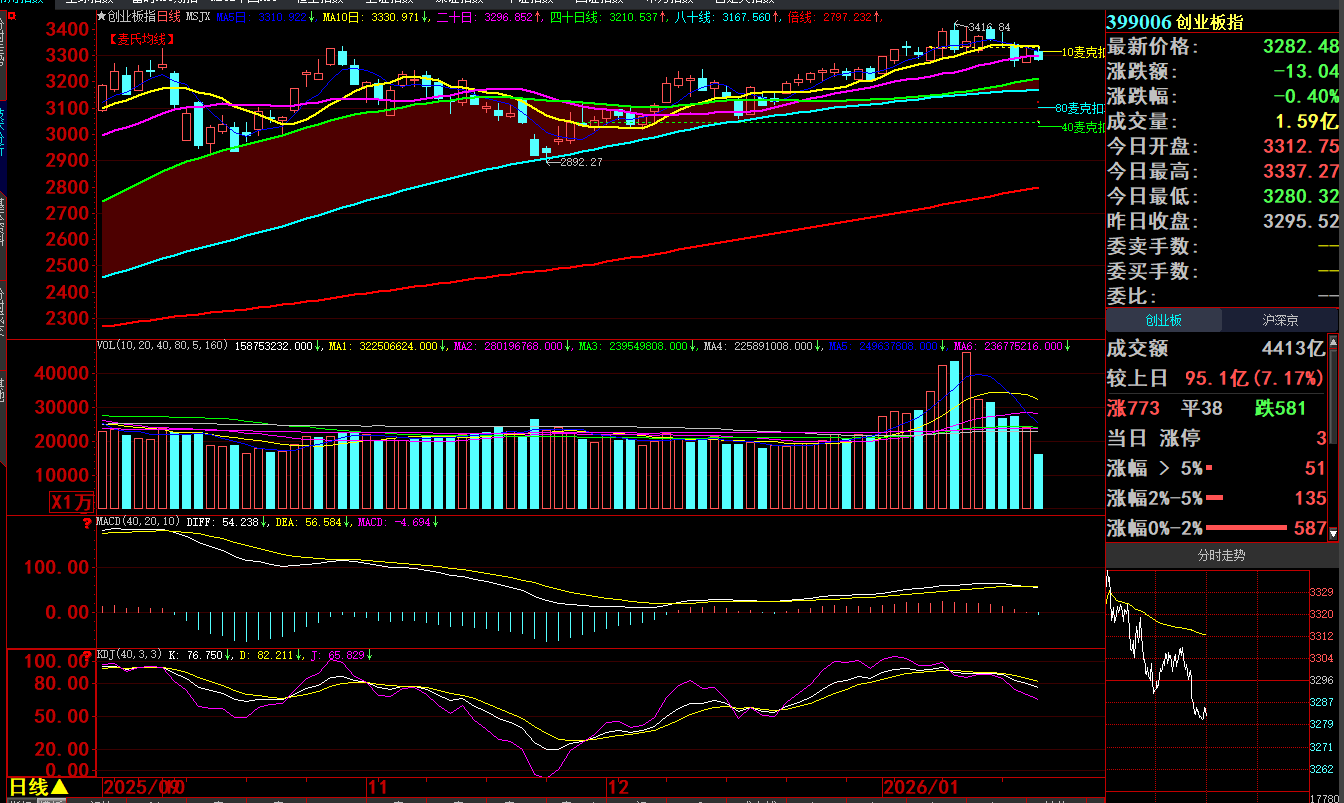Click the red question mark beside MACD
This screenshot has width=1344, height=803.
pos(88,523)
